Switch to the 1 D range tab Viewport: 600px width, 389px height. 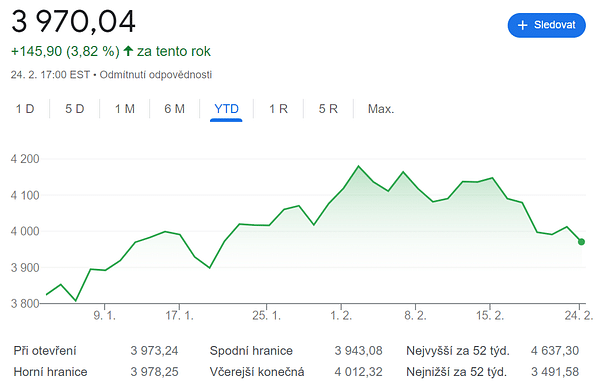pyautogui.click(x=25, y=109)
